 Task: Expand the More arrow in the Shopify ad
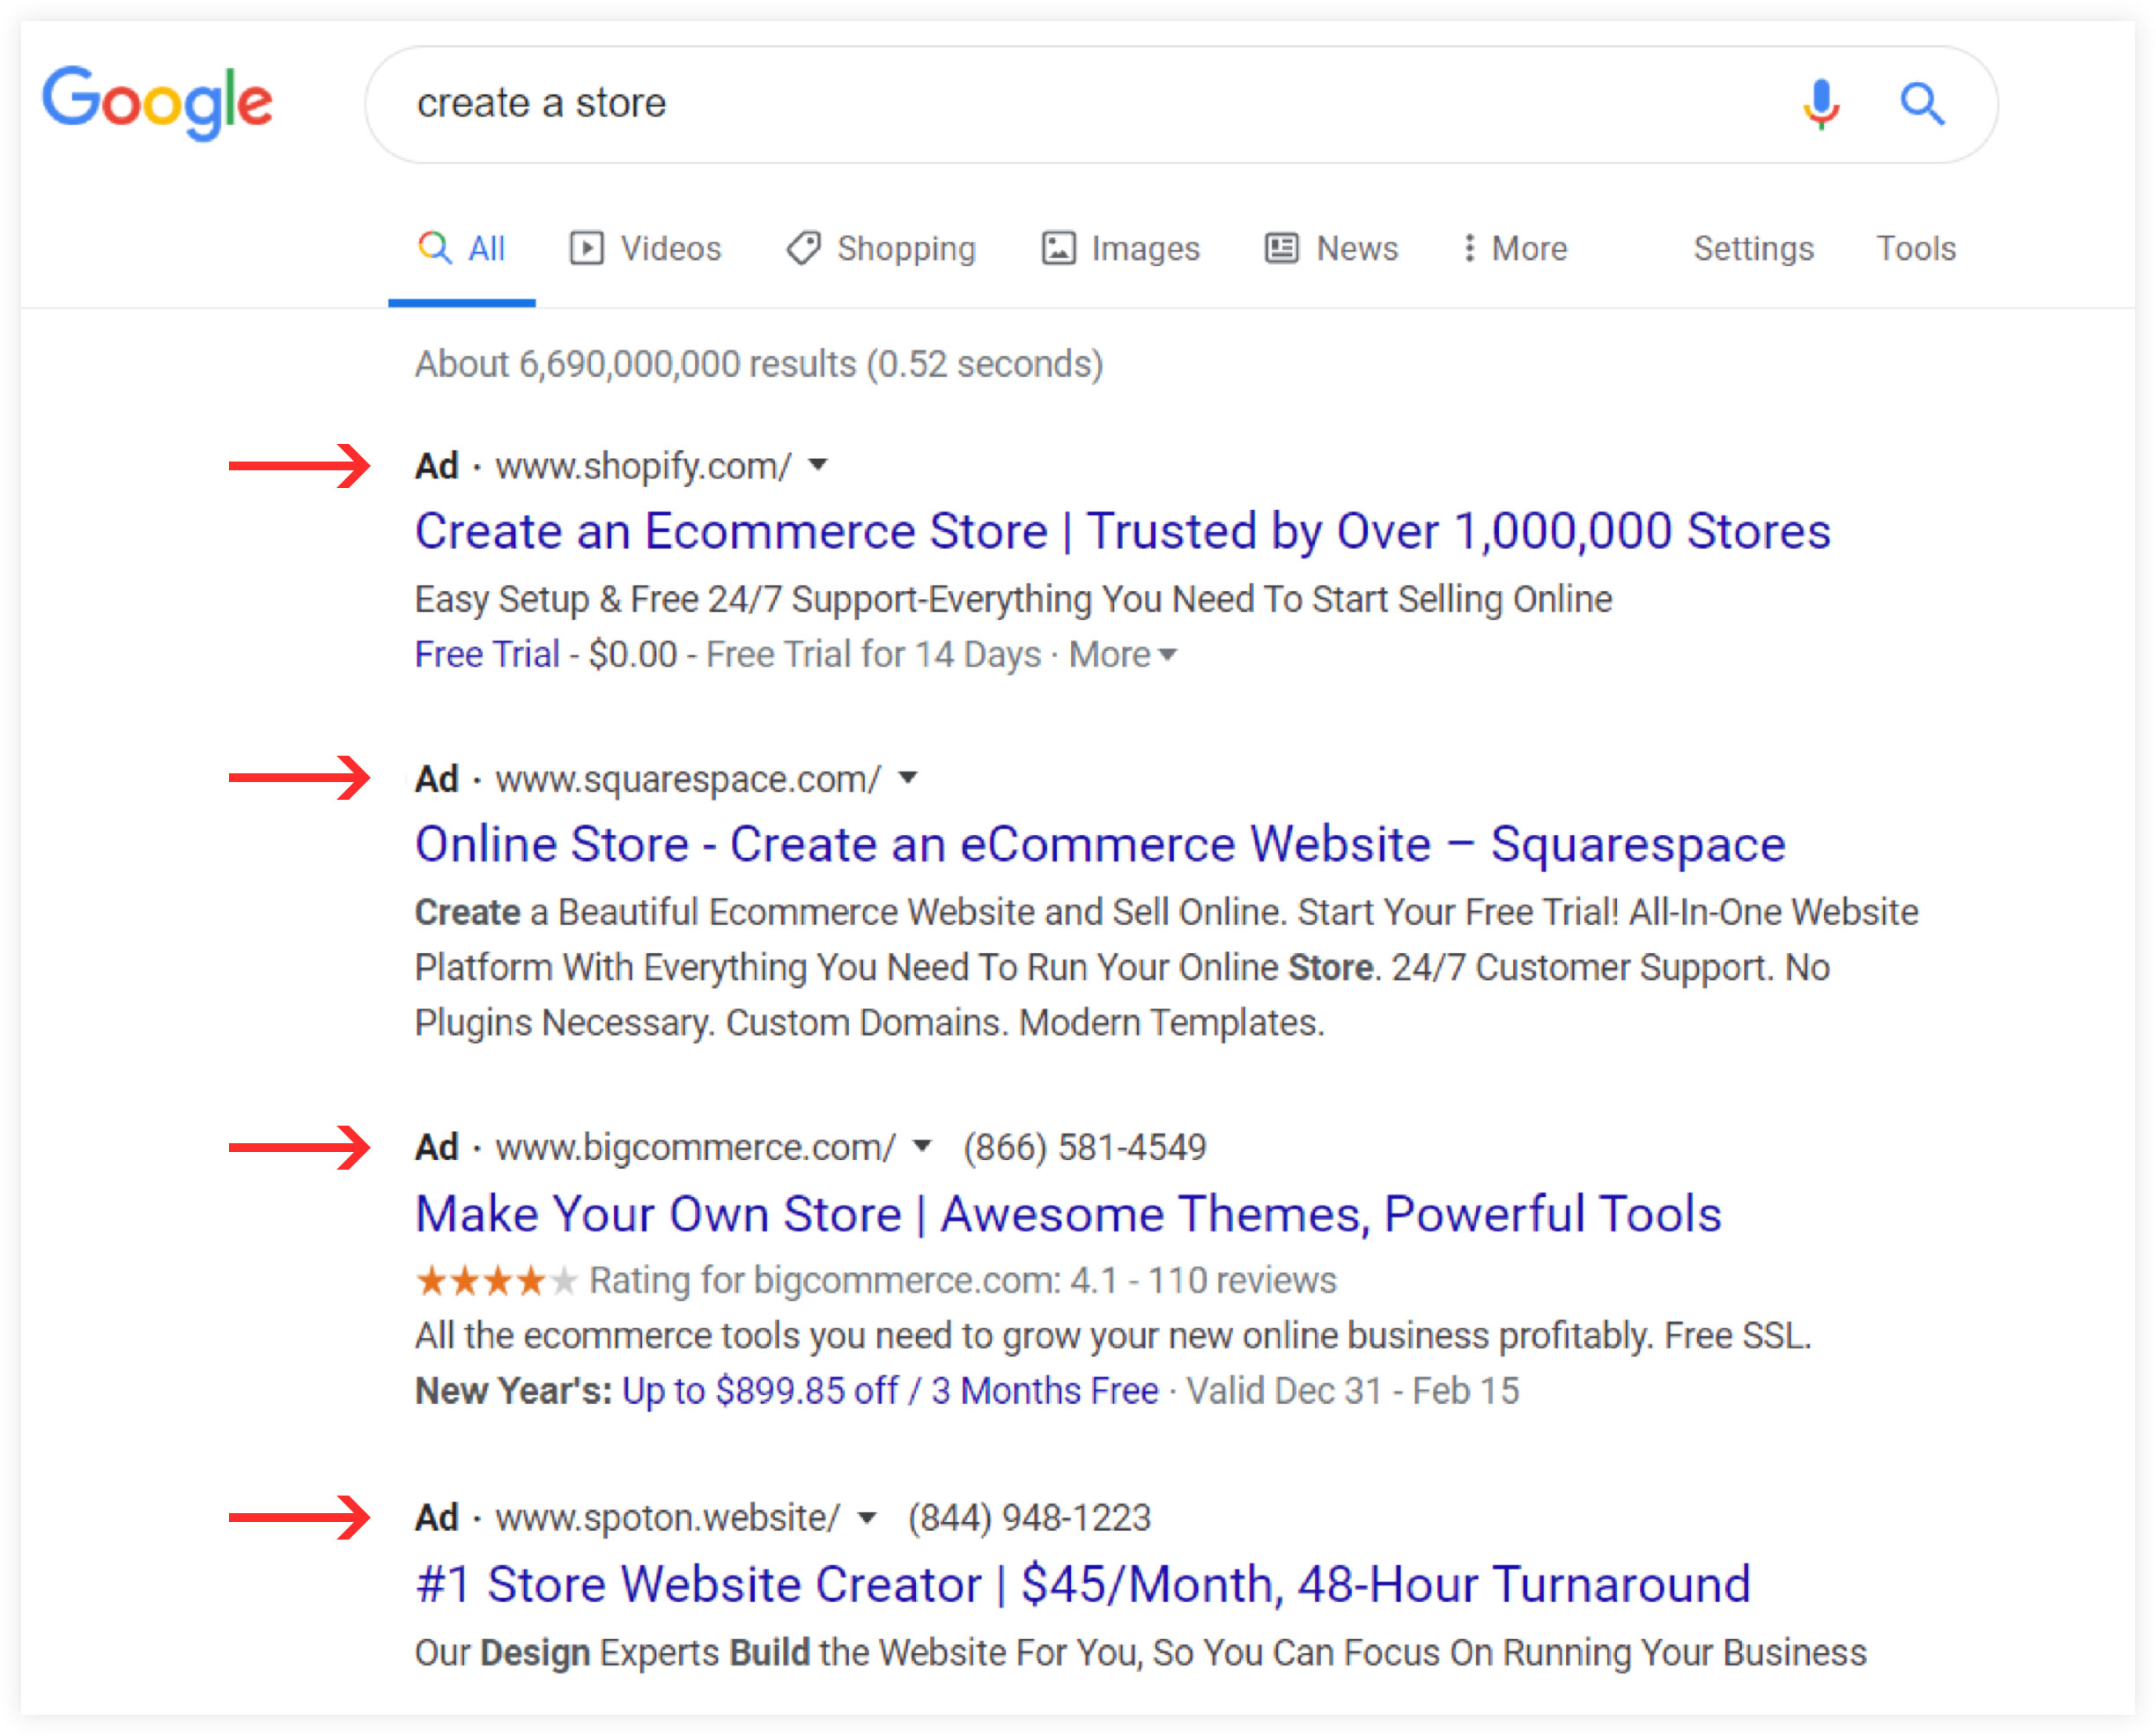coord(1123,654)
